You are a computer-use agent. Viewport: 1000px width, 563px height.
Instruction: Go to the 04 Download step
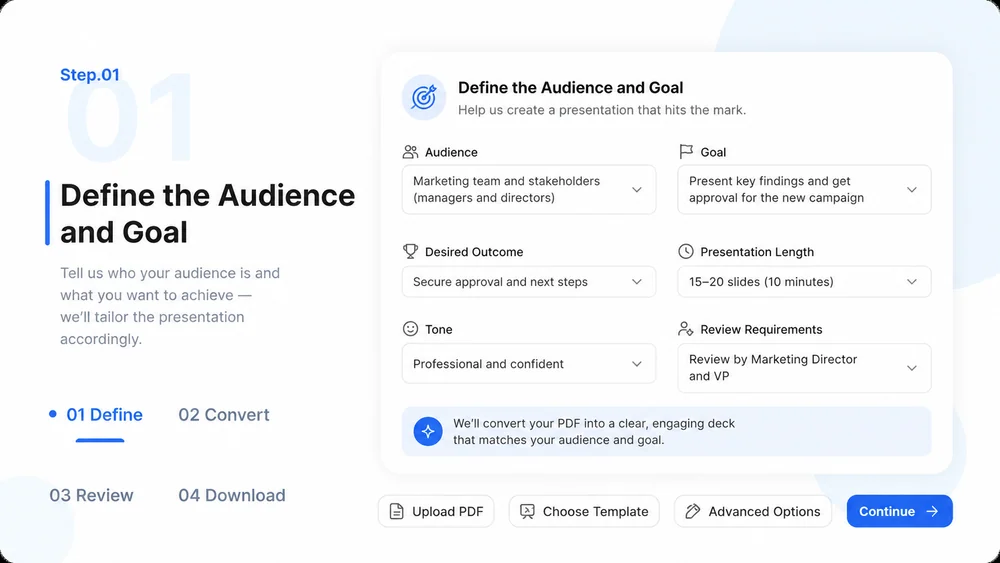pos(232,495)
